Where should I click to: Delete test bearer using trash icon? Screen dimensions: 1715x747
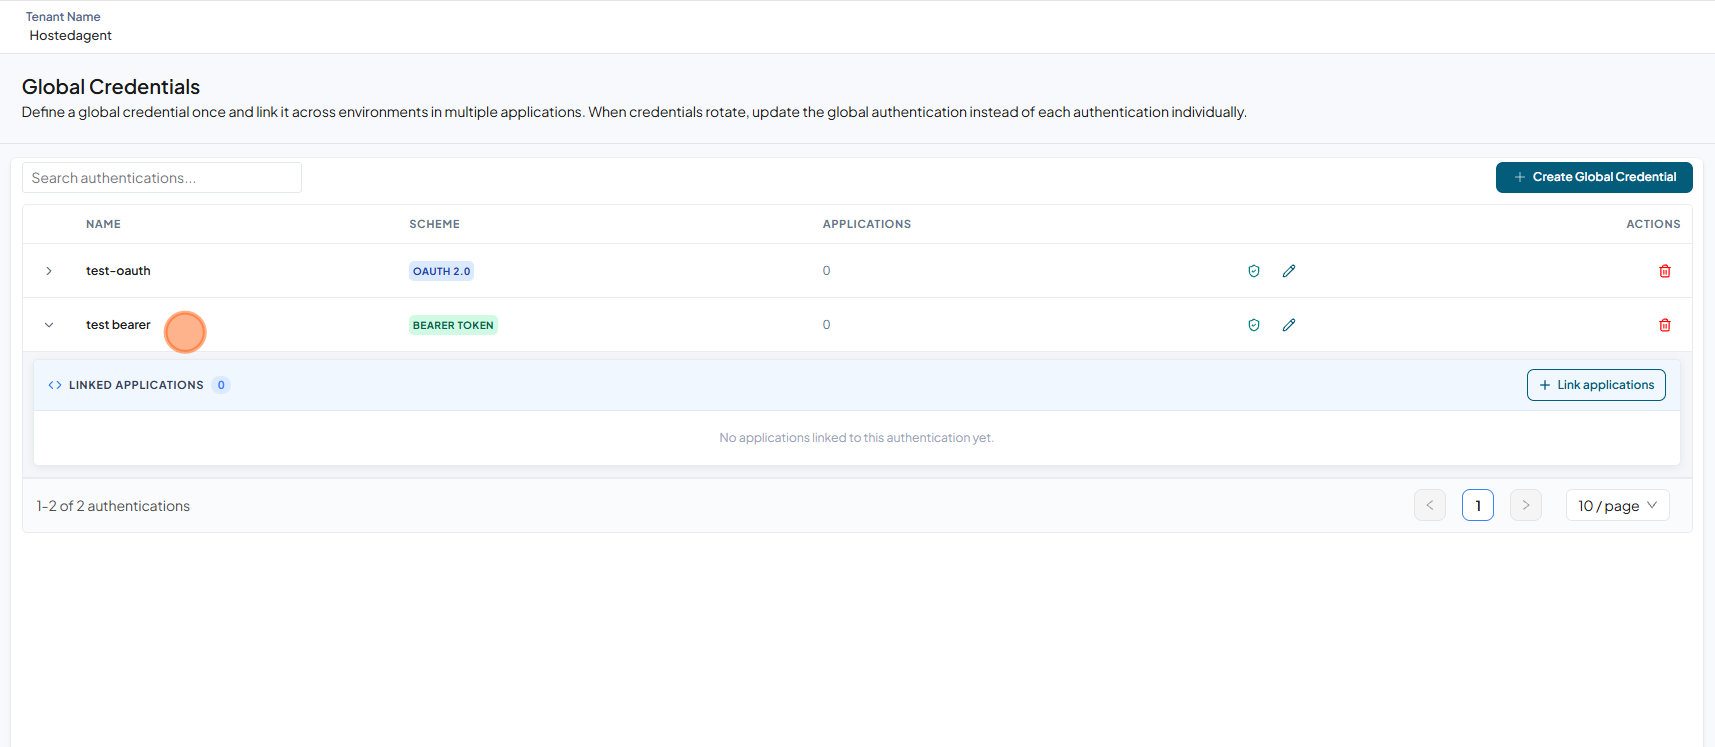(1665, 325)
